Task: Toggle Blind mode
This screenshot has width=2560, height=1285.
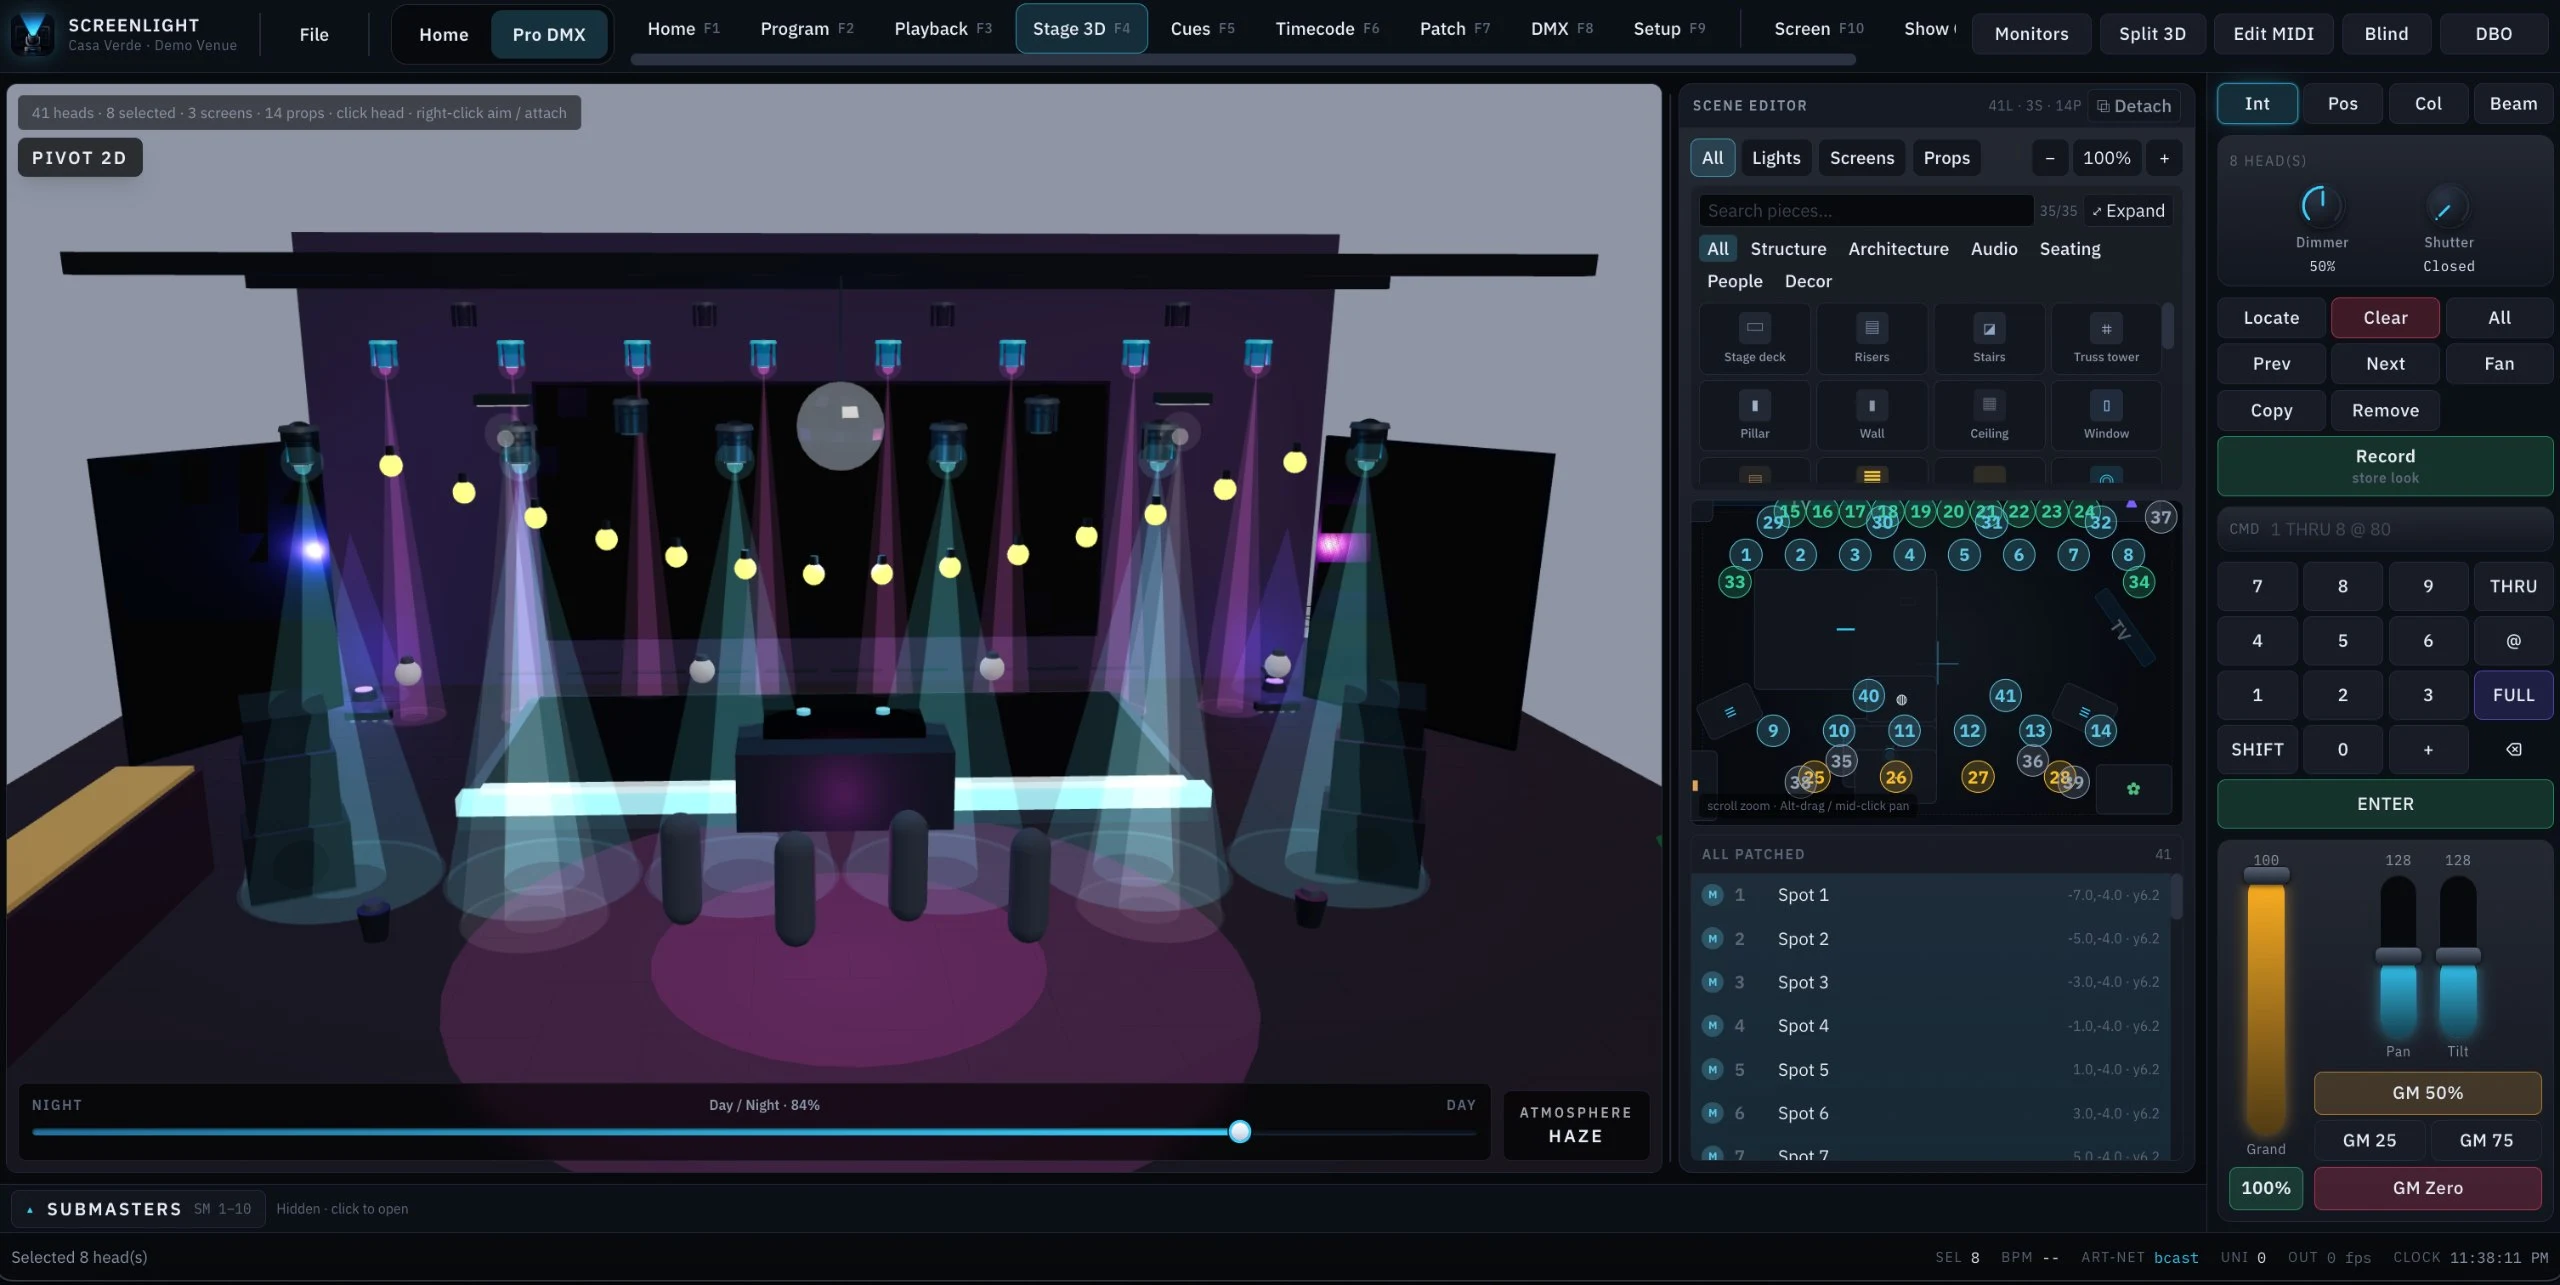Action: 2386,34
